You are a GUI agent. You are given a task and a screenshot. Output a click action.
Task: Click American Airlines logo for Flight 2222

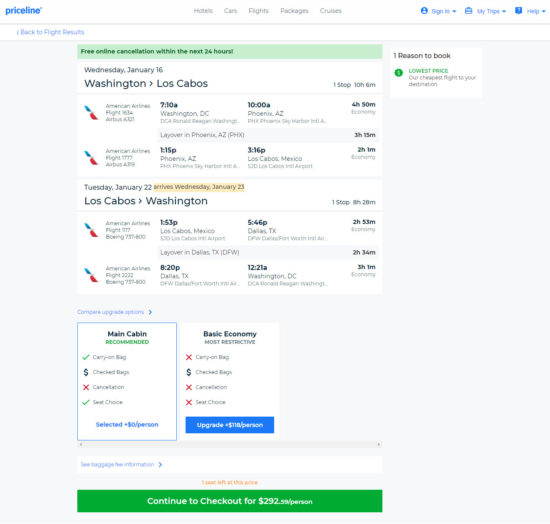point(91,275)
